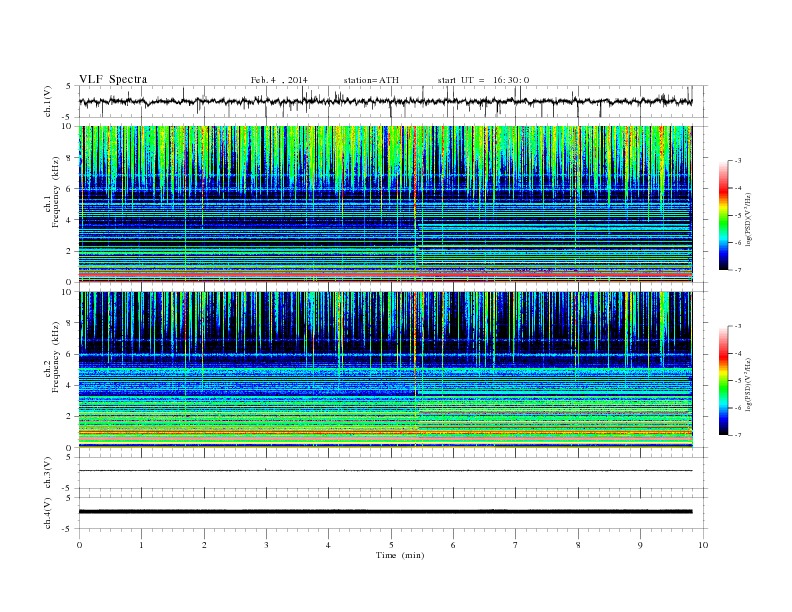792x612 pixels.
Task: Click the "ch.3(V)" axis label
Action: (48, 473)
